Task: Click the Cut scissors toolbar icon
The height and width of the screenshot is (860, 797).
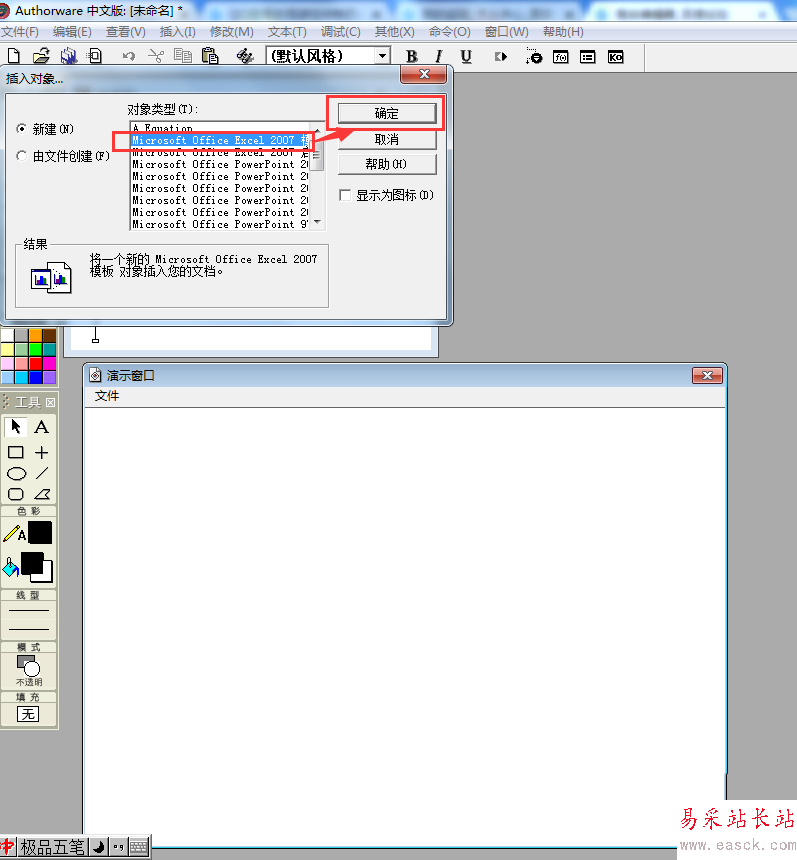Action: coord(156,56)
